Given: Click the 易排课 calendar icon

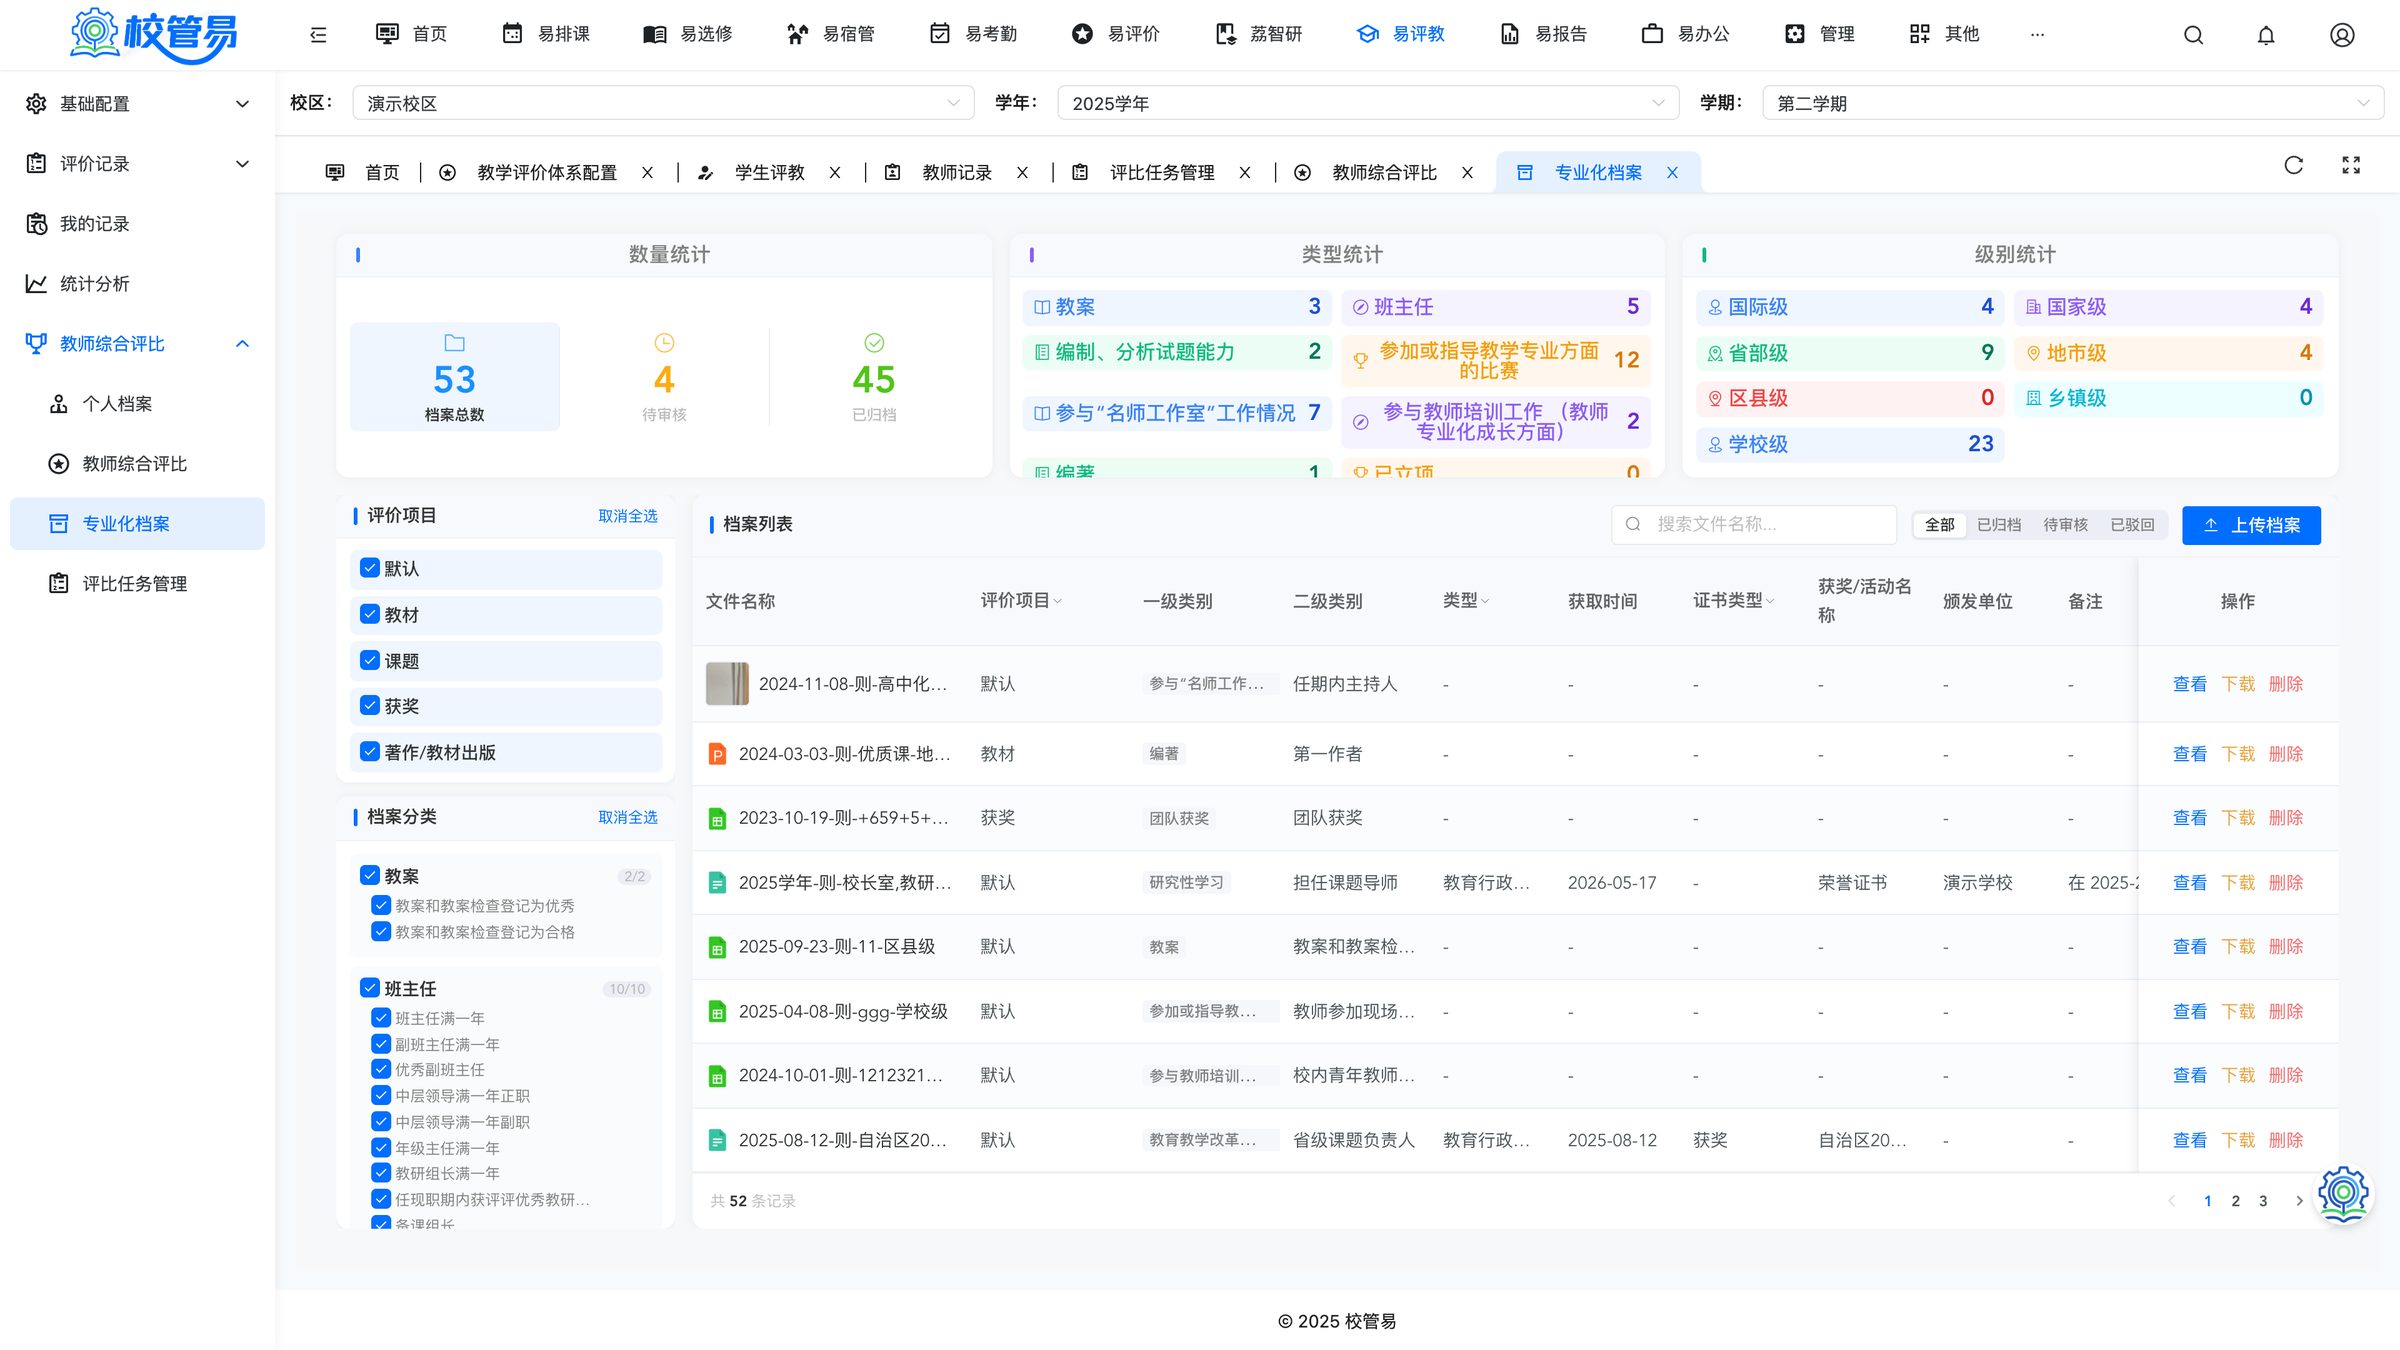Looking at the screenshot, I should click(512, 34).
